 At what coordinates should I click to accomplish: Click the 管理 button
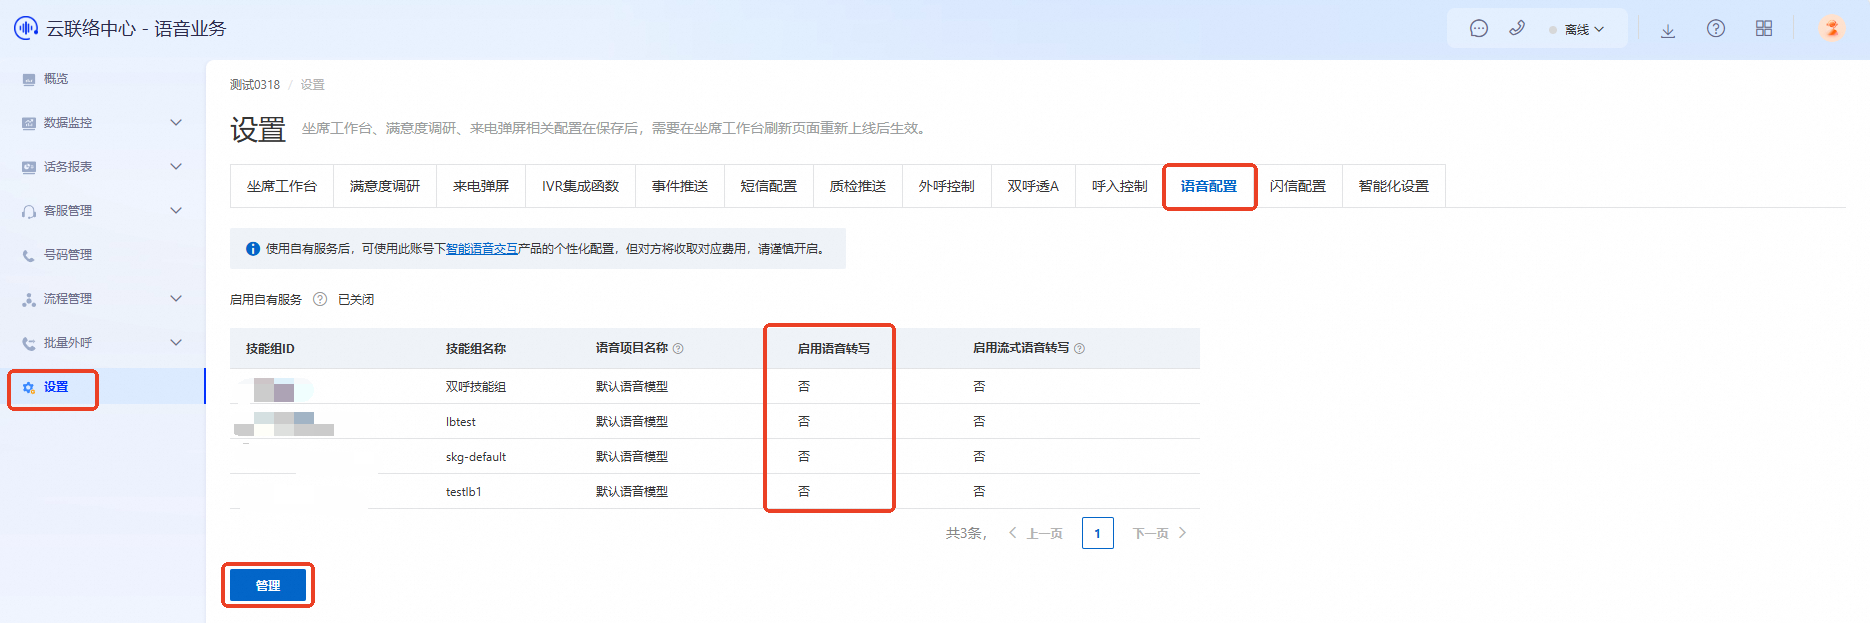point(268,585)
